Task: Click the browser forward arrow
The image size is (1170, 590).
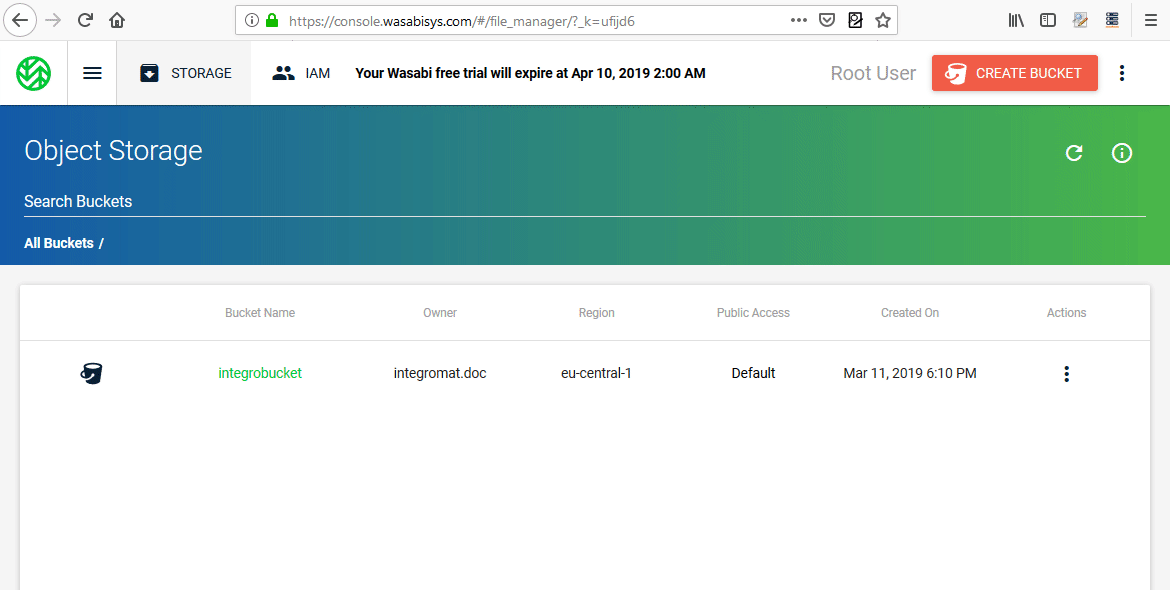Action: point(53,20)
